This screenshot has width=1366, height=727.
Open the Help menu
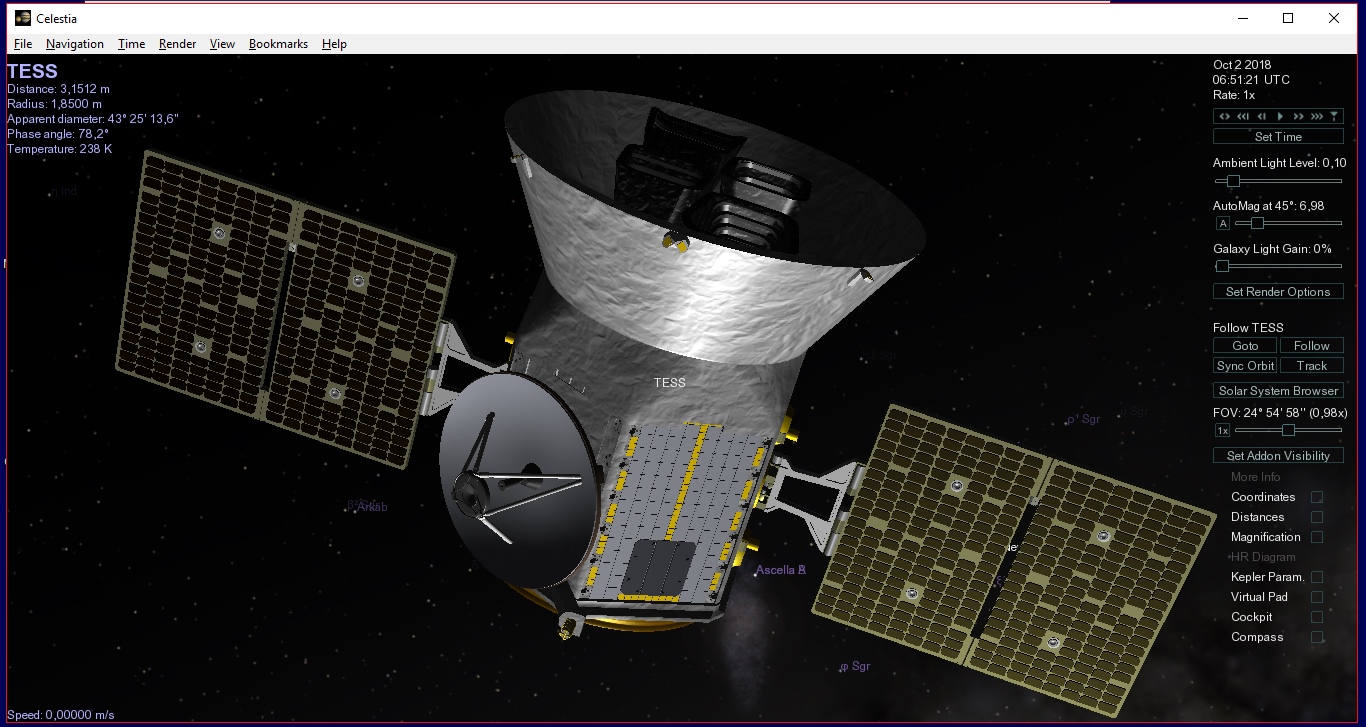[334, 44]
